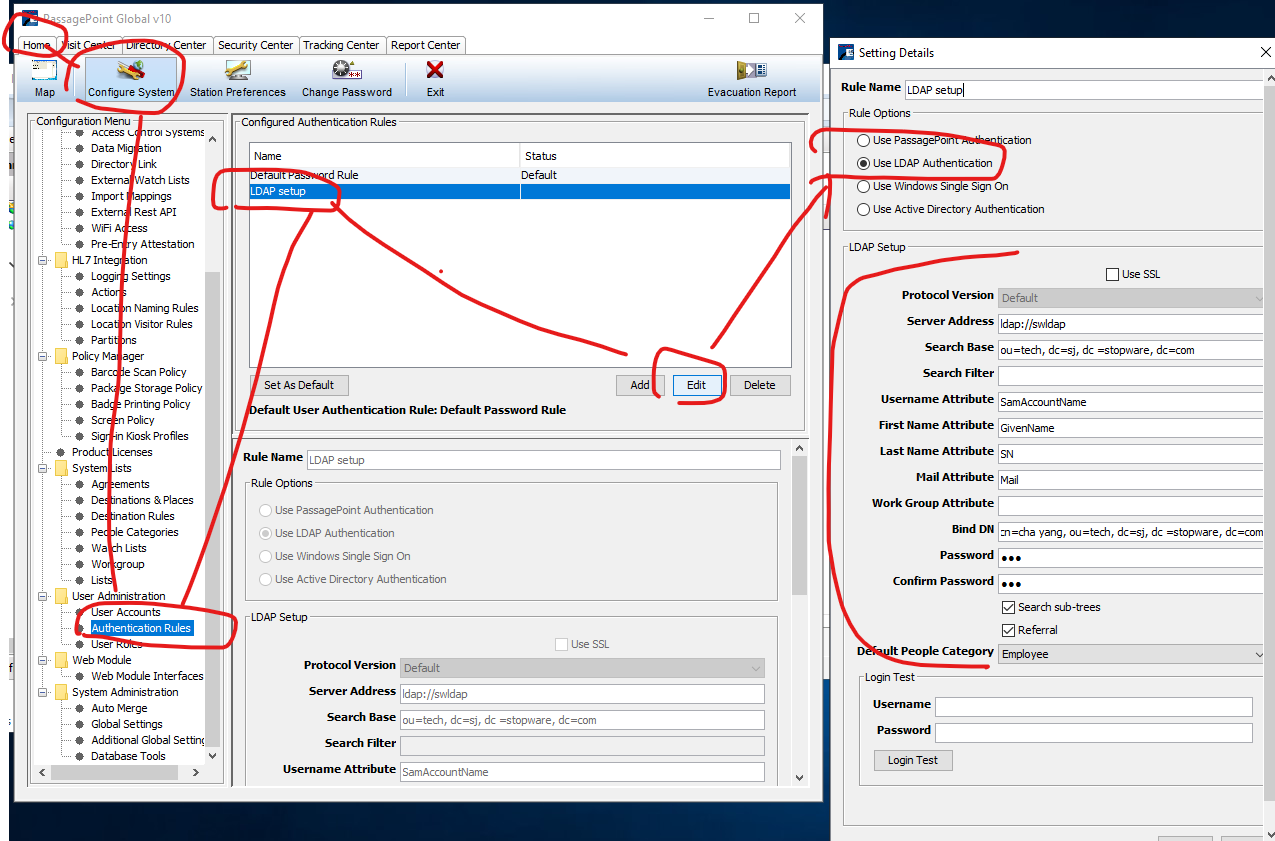Click the System Lists folder icon
The height and width of the screenshot is (841, 1275).
point(61,468)
